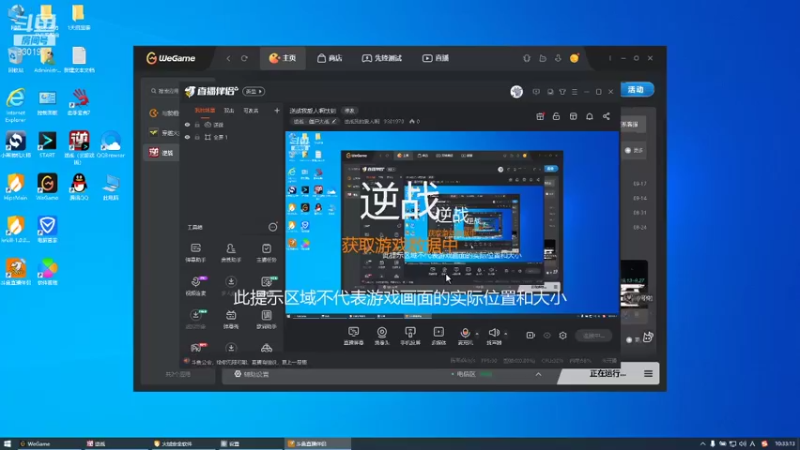
Task: Click the phone screen-cast icon under preview
Action: coord(410,336)
